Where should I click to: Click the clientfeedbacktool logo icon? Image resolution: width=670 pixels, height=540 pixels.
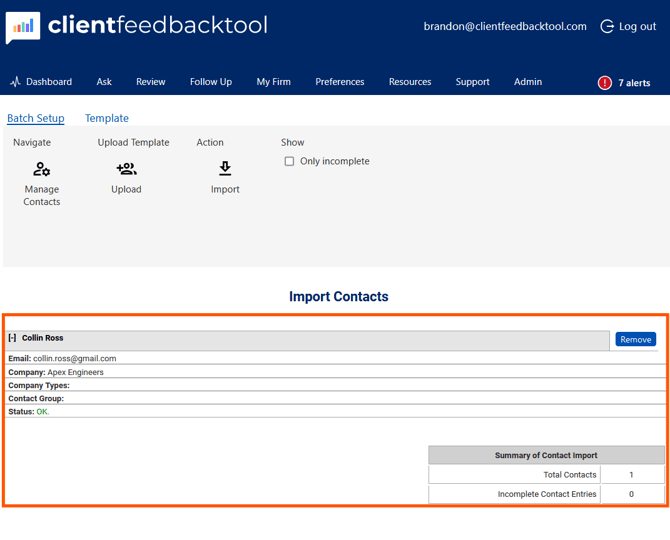click(23, 27)
